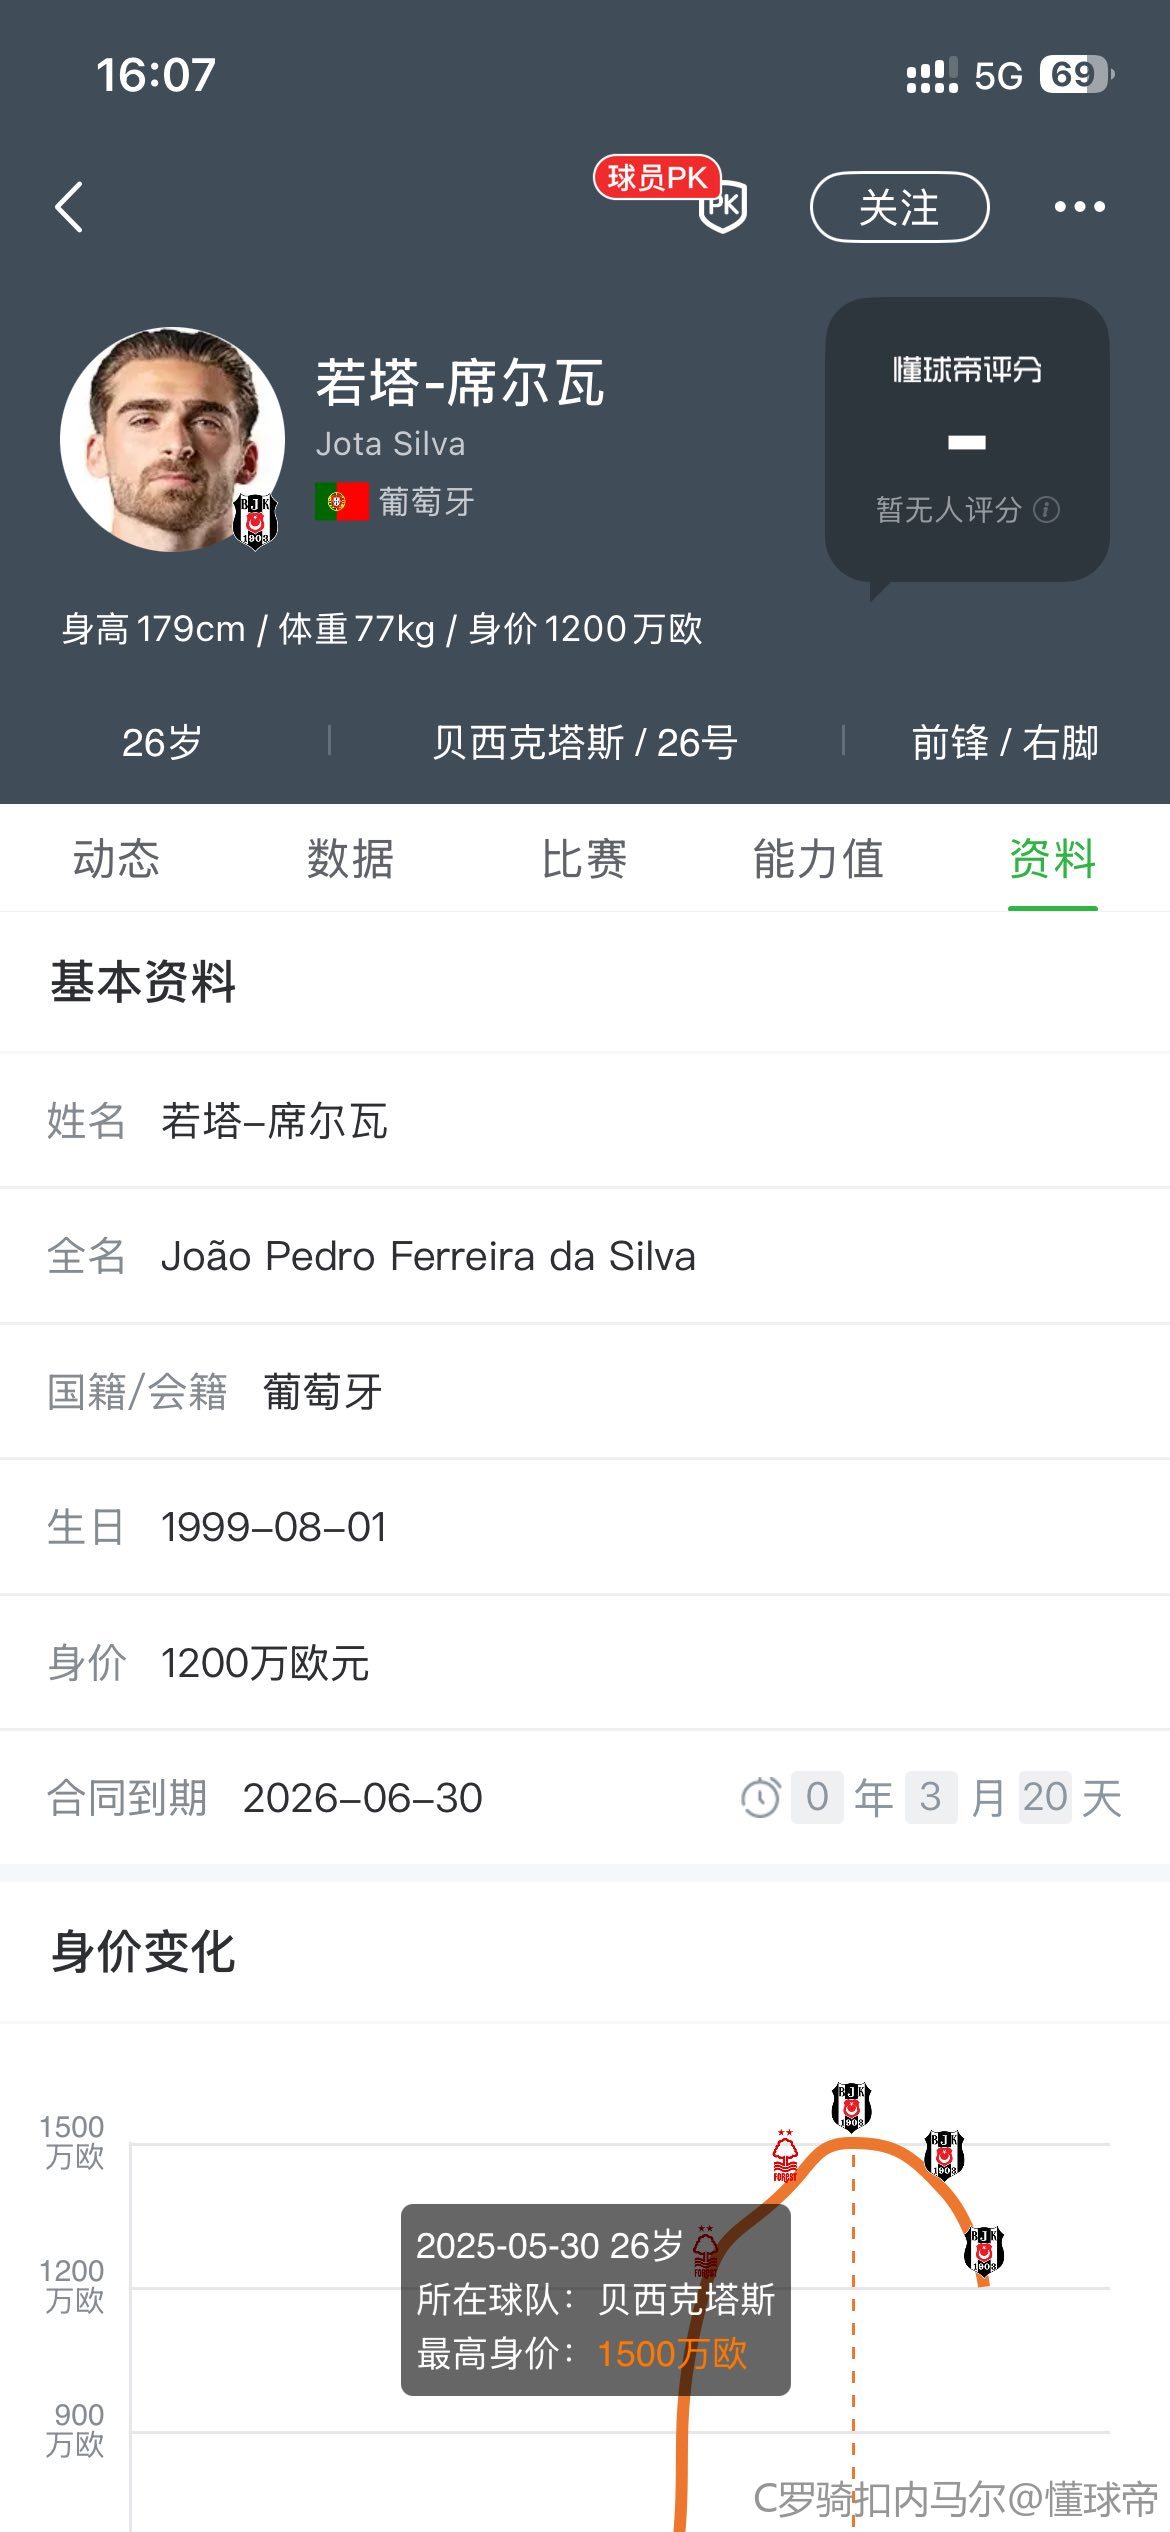Open the three-dot more options menu
The width and height of the screenshot is (1170, 2532).
(1079, 207)
